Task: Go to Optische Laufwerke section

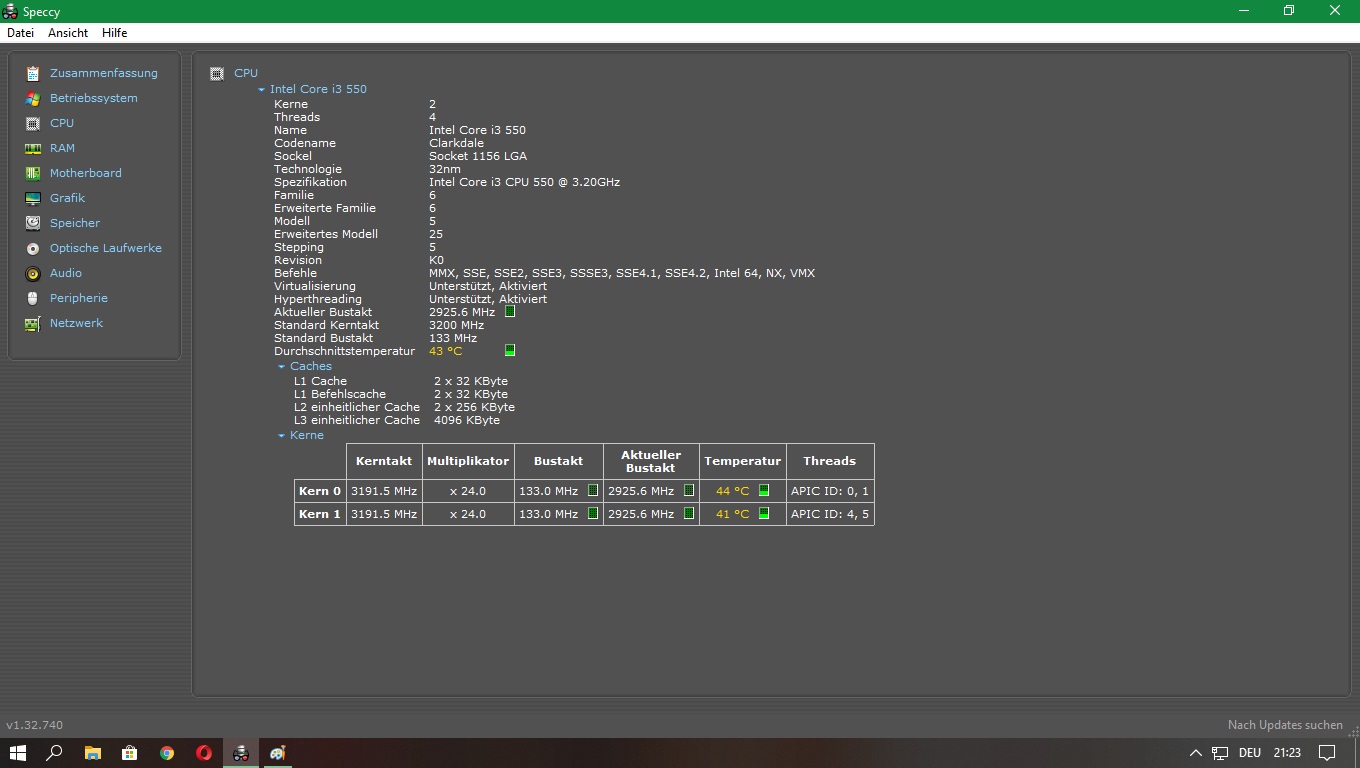Action: (x=106, y=248)
